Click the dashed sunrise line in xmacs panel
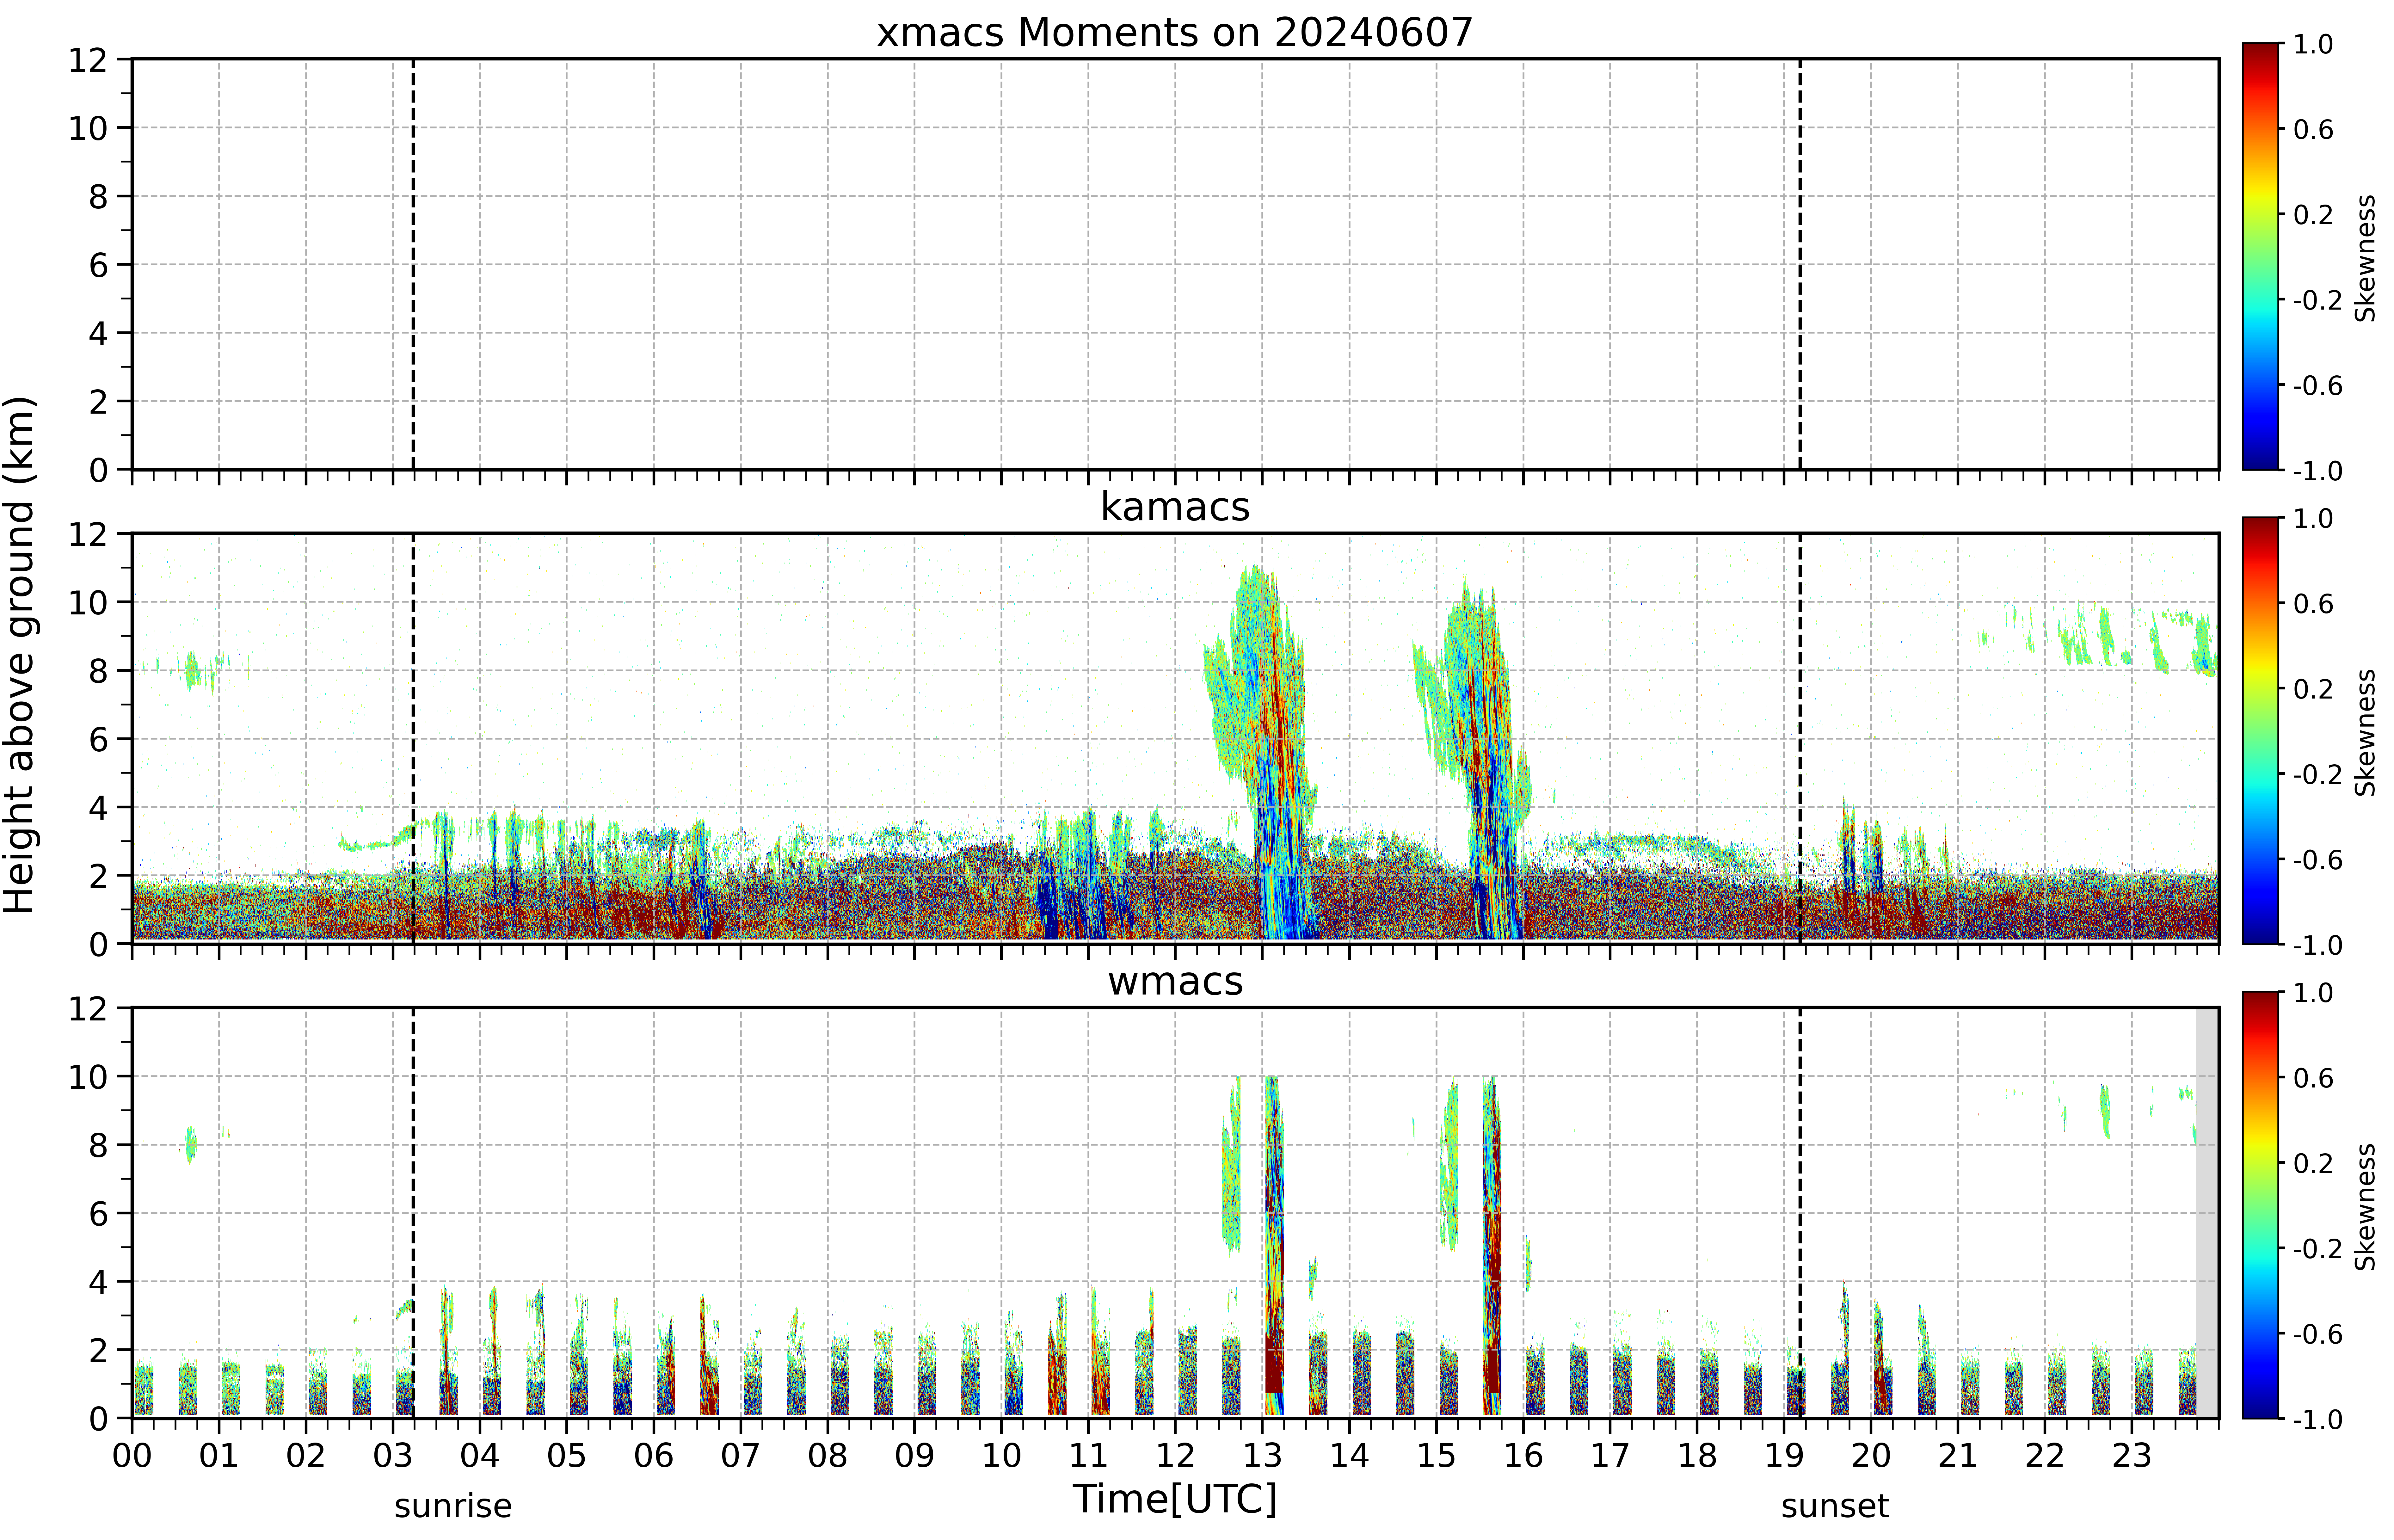The image size is (2394, 1540). coord(413,264)
